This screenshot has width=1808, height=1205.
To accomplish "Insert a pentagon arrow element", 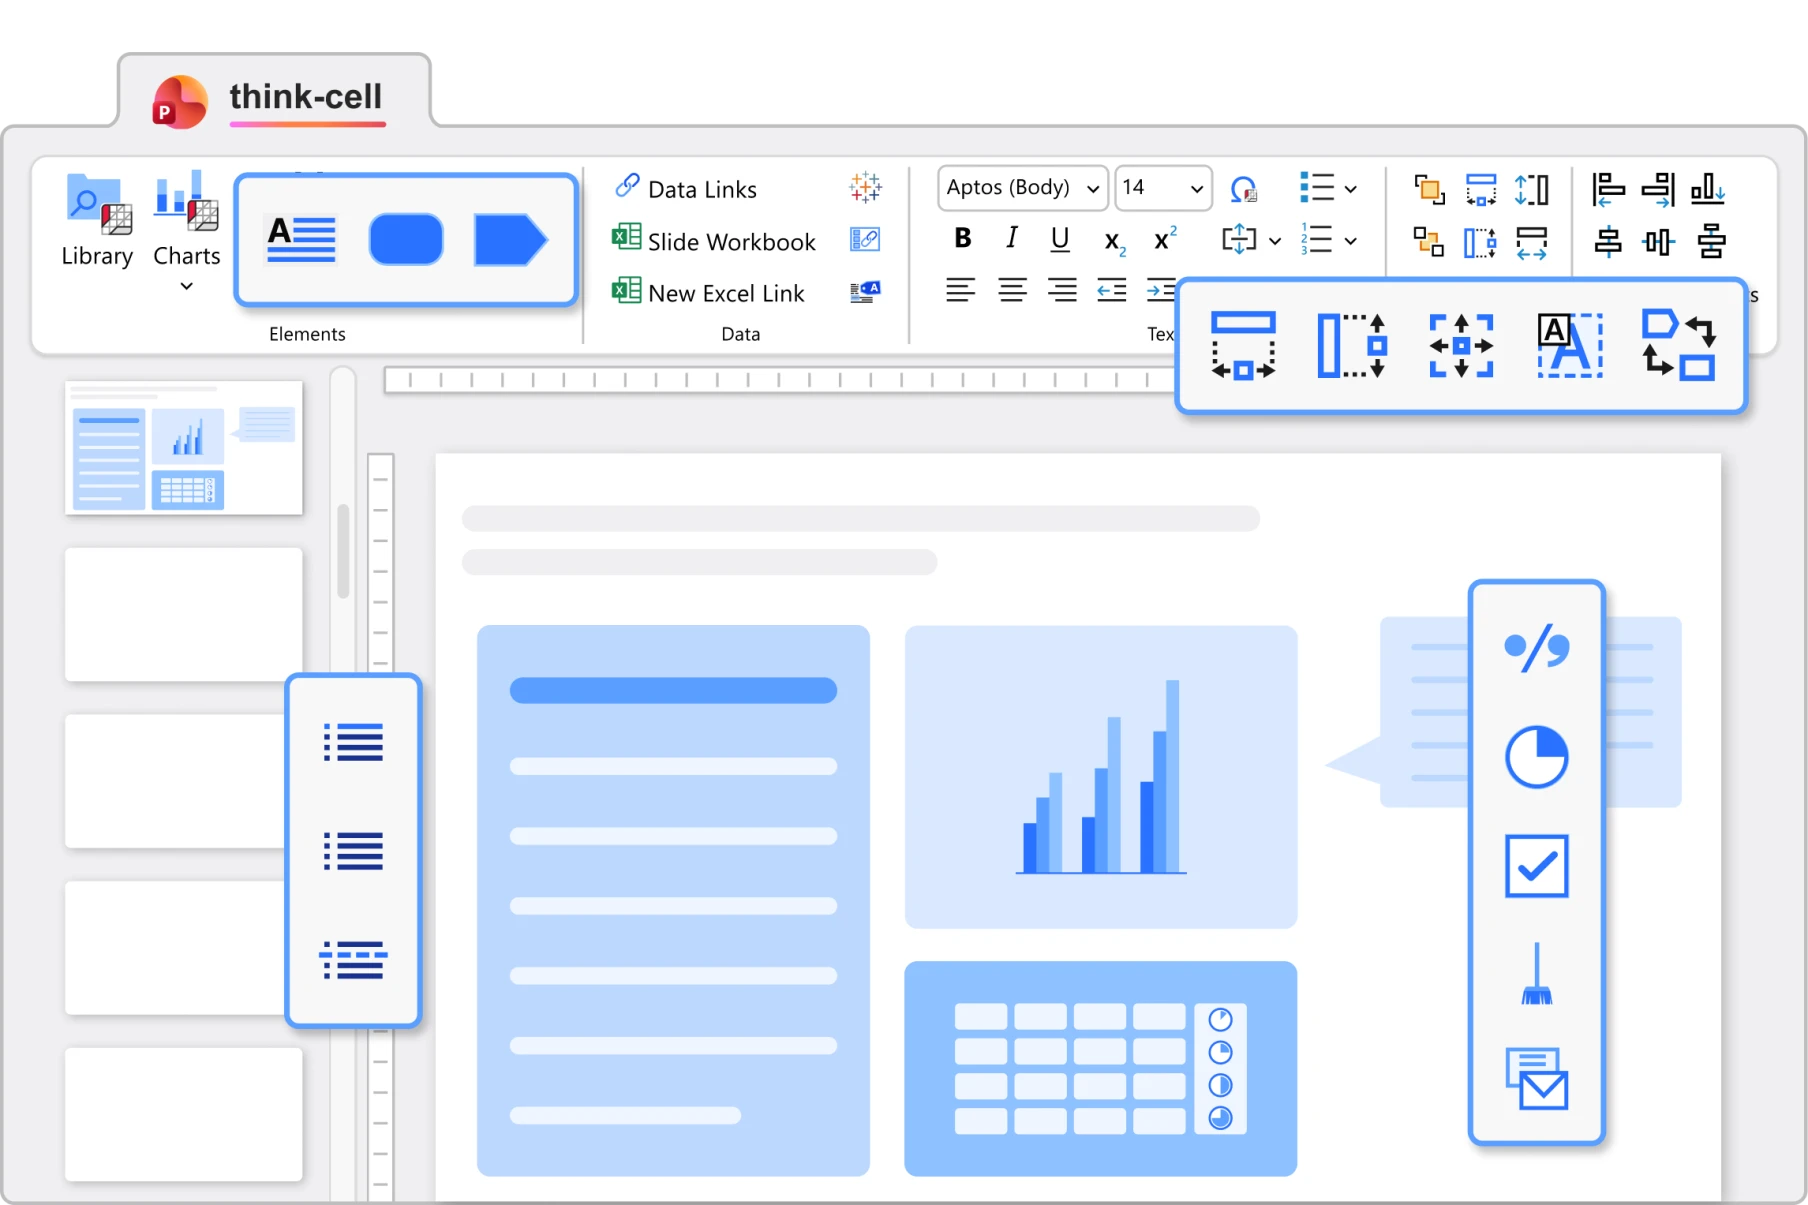I will (x=510, y=240).
